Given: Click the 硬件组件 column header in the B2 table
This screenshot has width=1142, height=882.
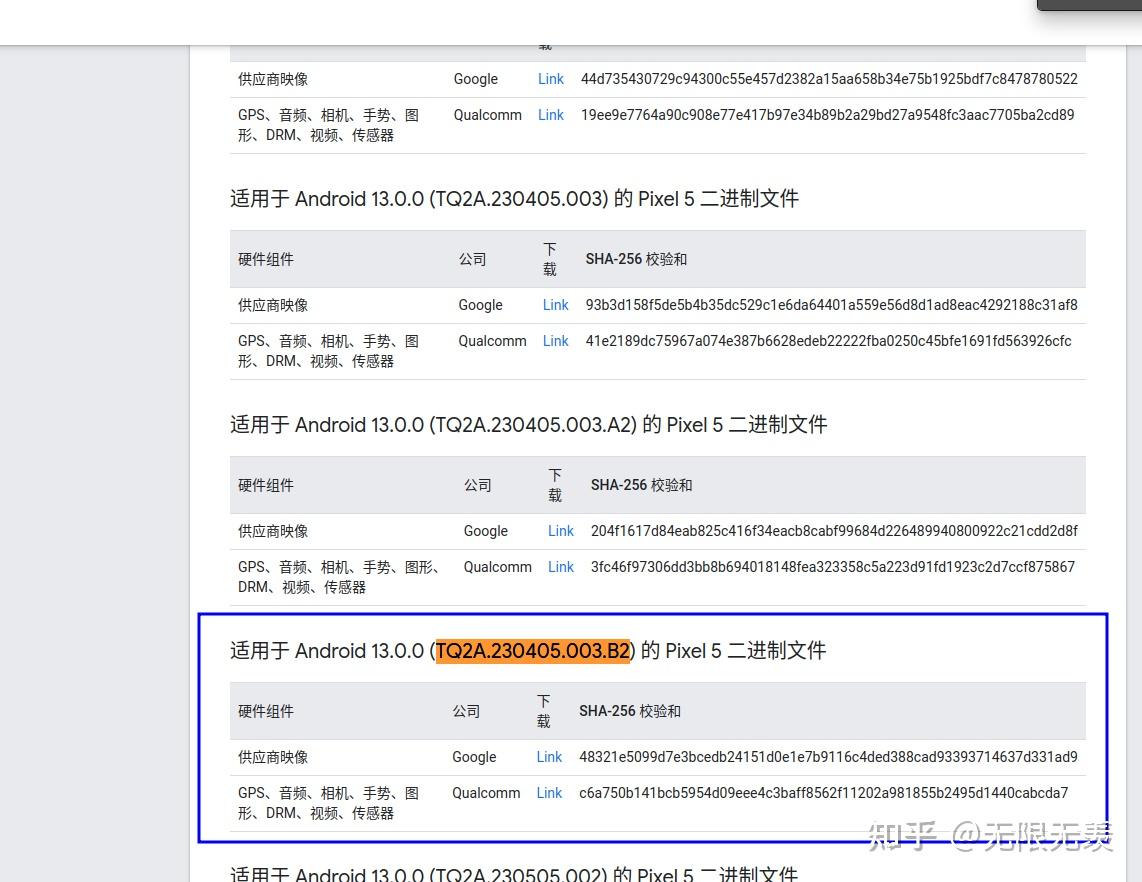Looking at the screenshot, I should pos(265,711).
